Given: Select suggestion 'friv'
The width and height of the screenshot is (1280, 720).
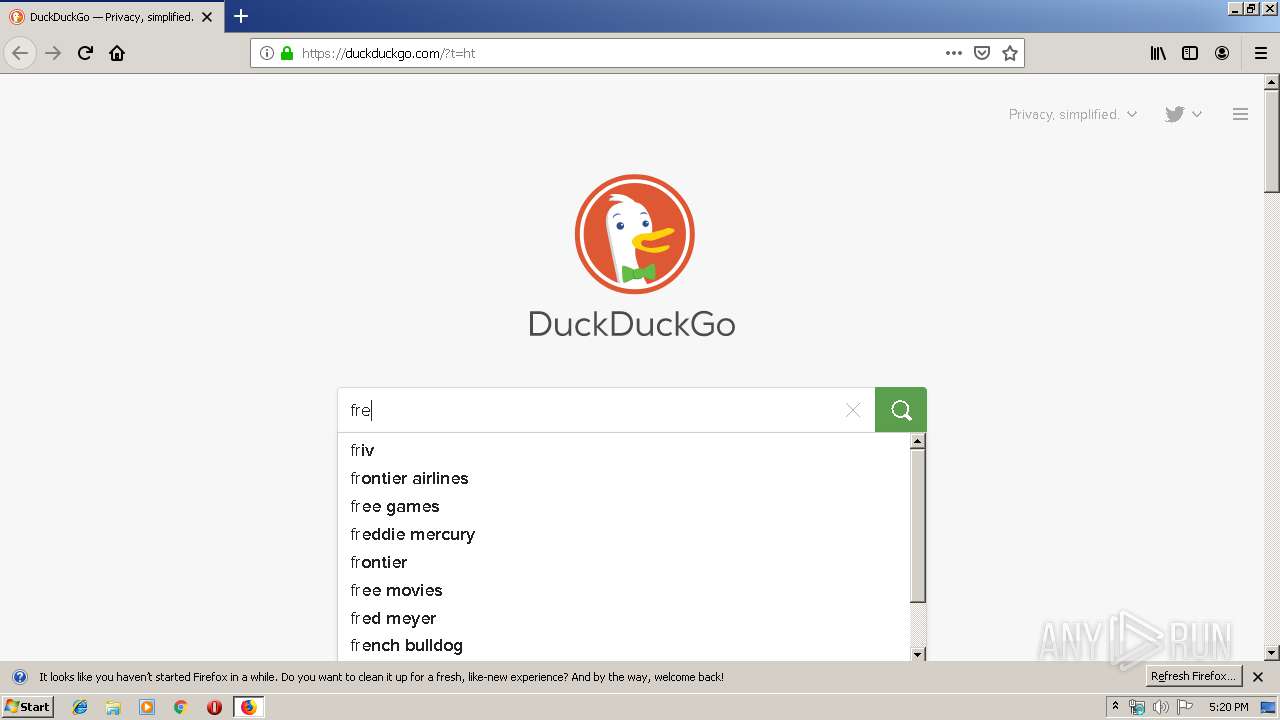Looking at the screenshot, I should [x=624, y=450].
